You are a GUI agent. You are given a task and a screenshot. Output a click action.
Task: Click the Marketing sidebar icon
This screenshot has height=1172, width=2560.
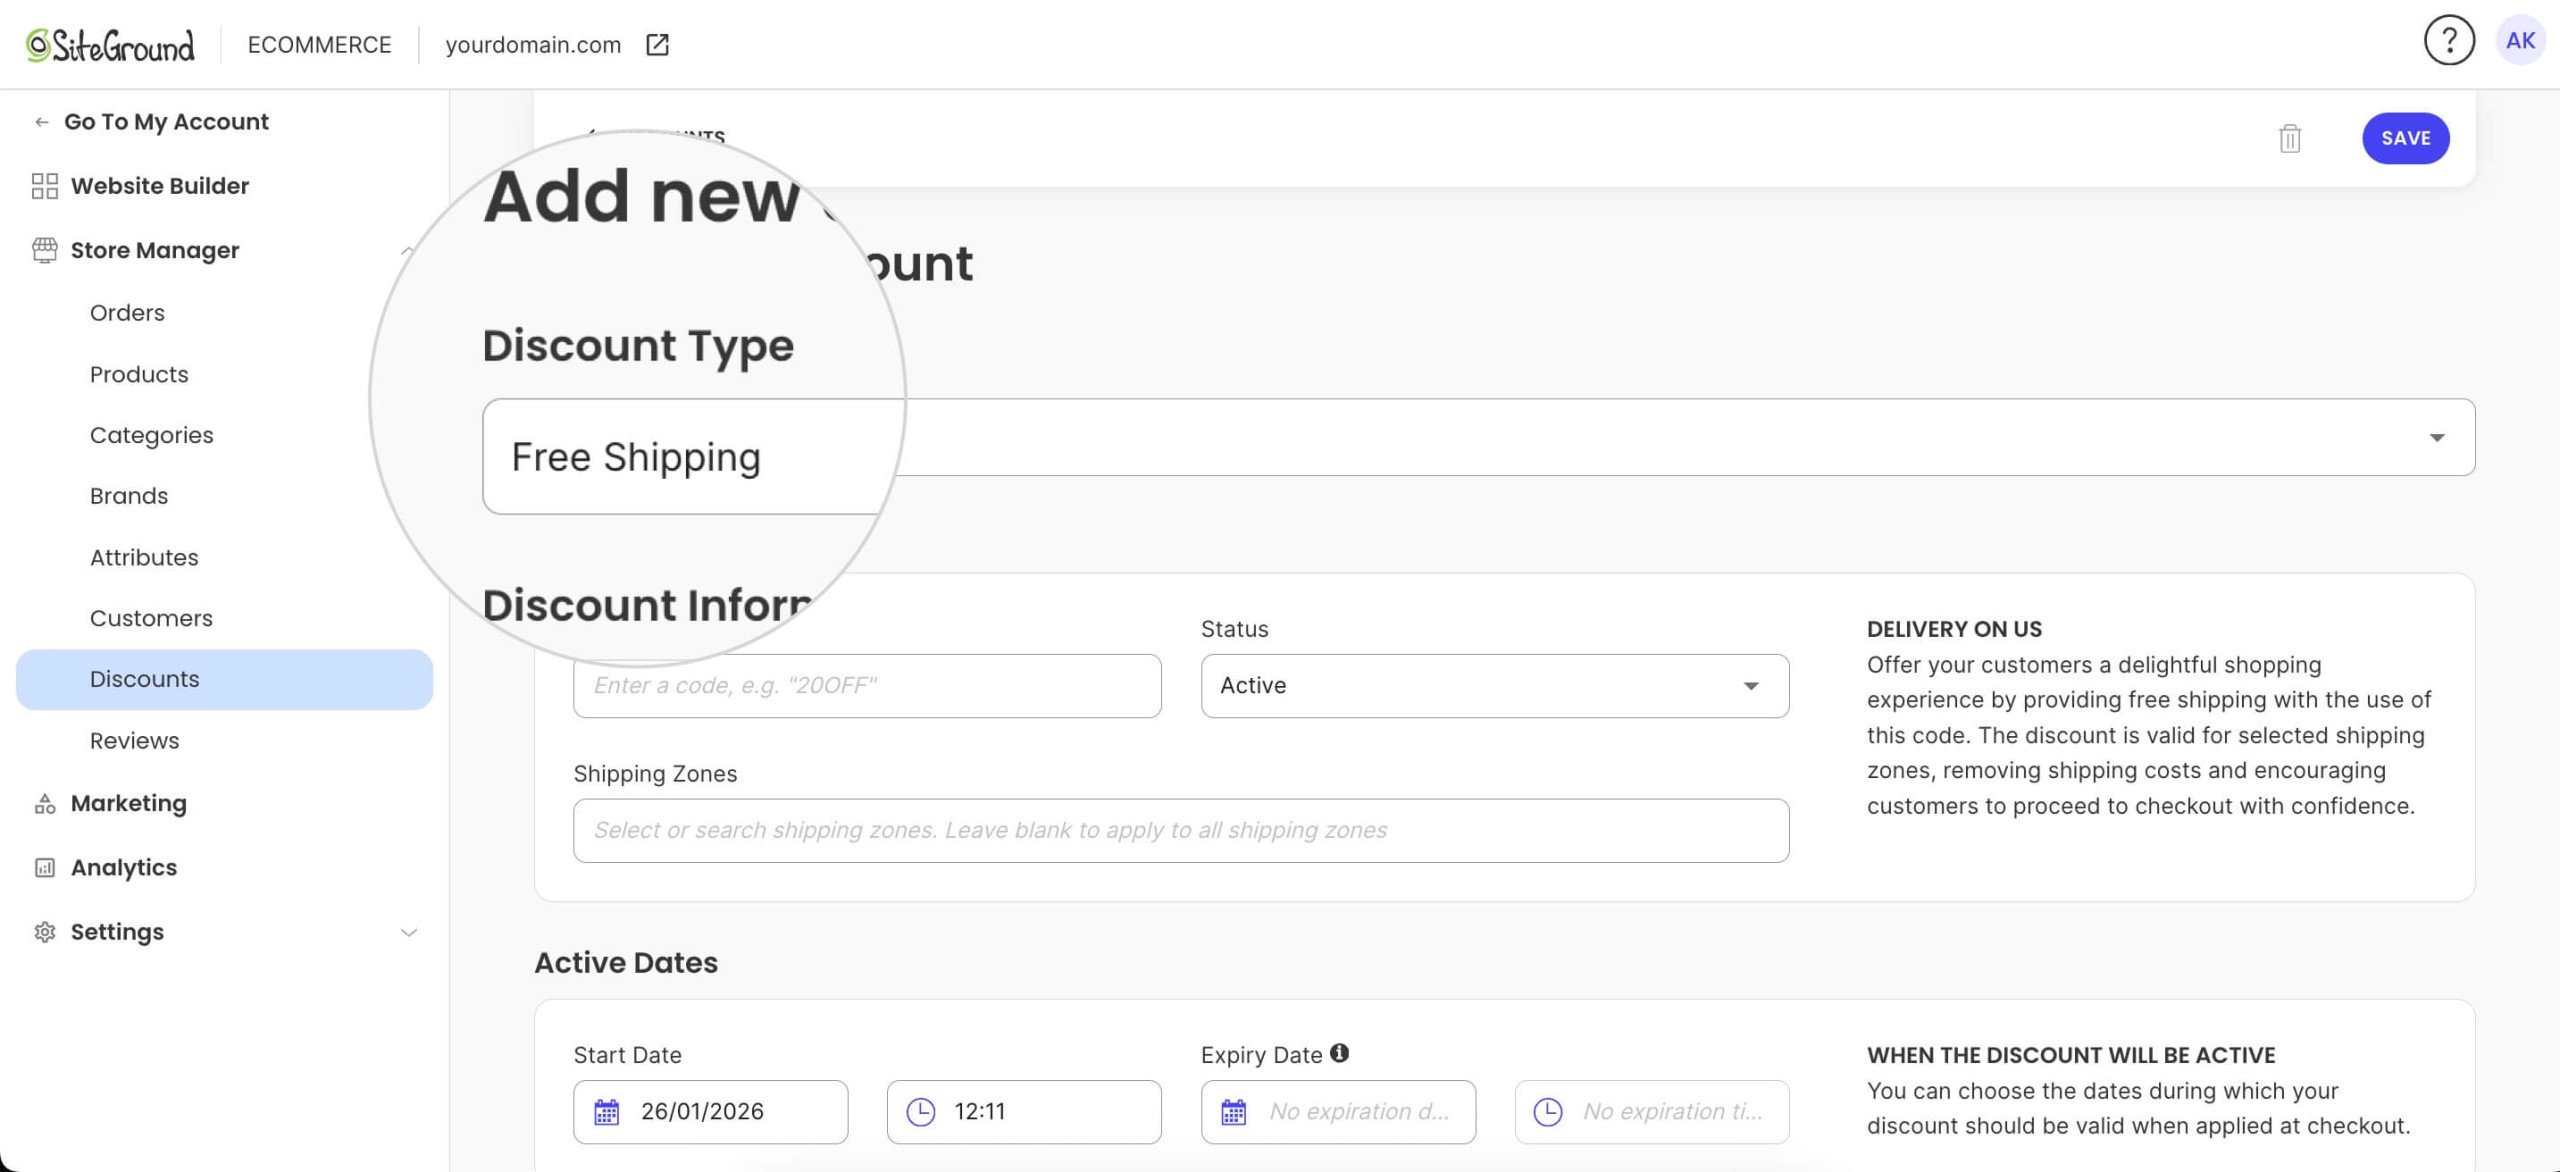pyautogui.click(x=45, y=803)
